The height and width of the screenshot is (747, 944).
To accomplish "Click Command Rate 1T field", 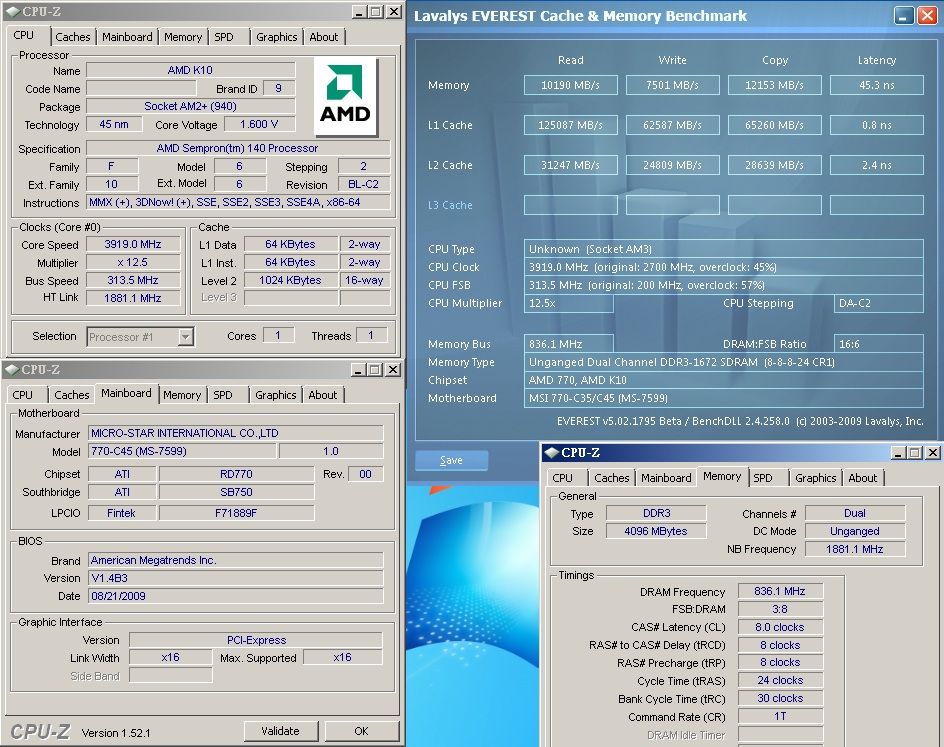I will (780, 716).
